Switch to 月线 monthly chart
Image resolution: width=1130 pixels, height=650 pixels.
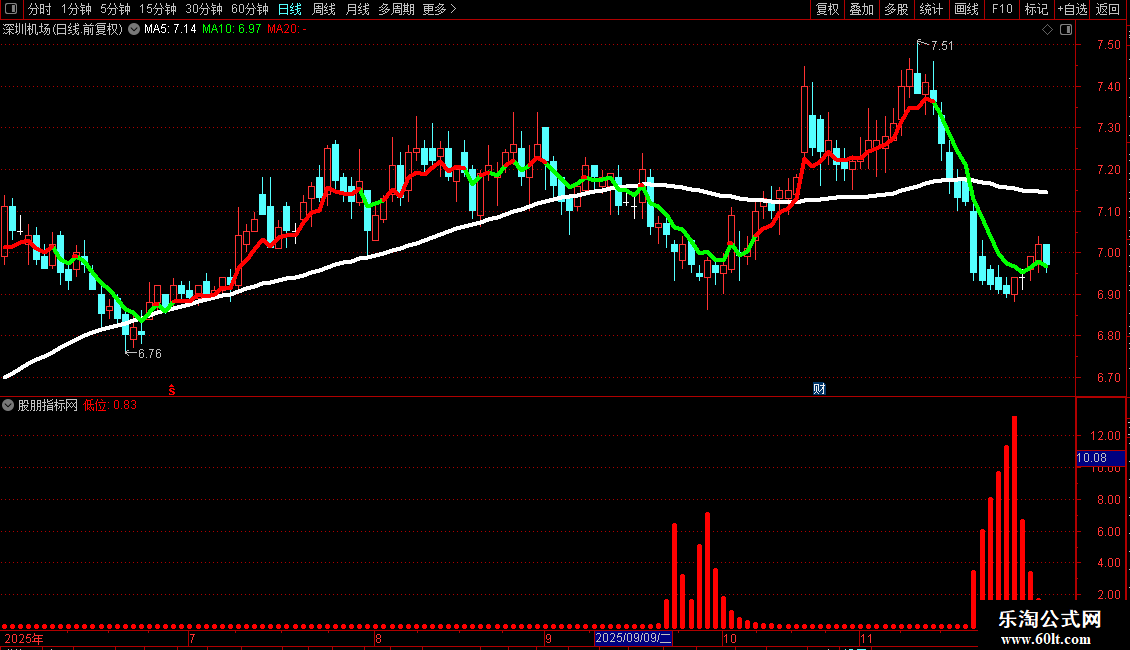[357, 9]
